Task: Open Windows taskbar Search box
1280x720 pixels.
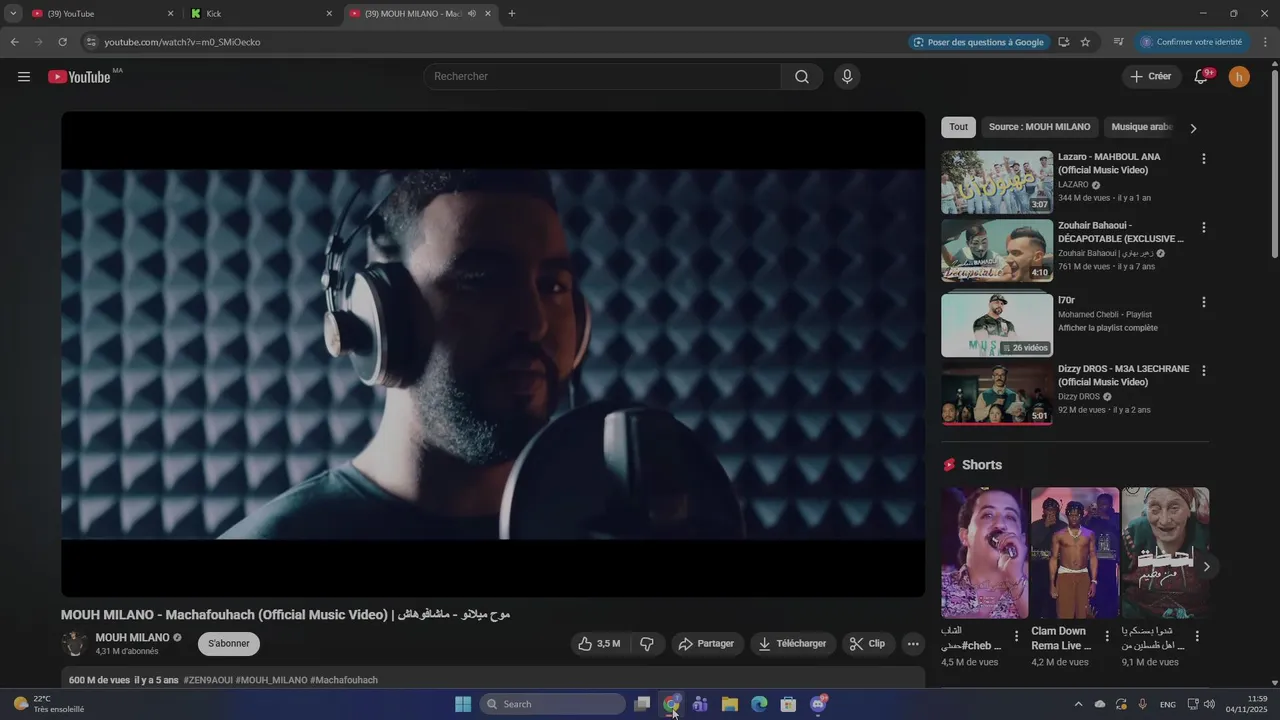Action: click(553, 704)
